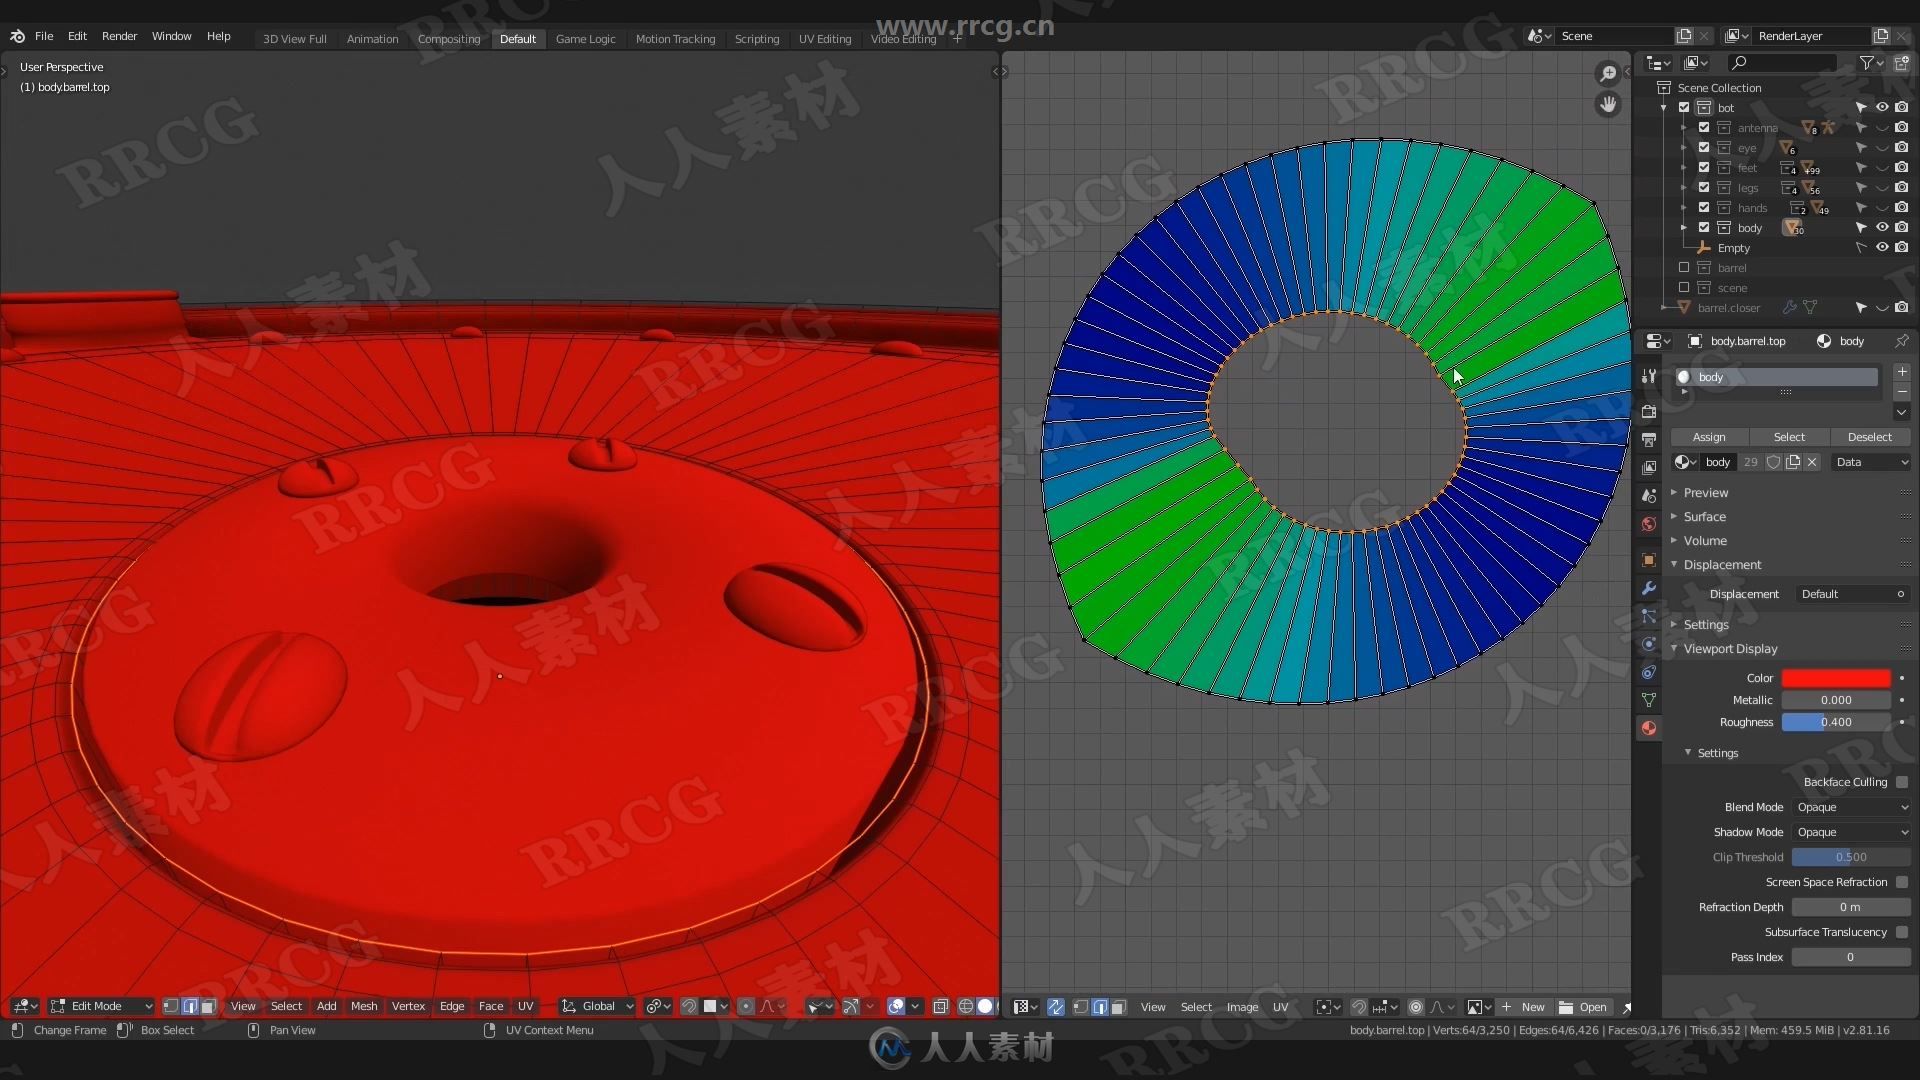Click the Assign material button
This screenshot has width=1920, height=1080.
pos(1708,436)
